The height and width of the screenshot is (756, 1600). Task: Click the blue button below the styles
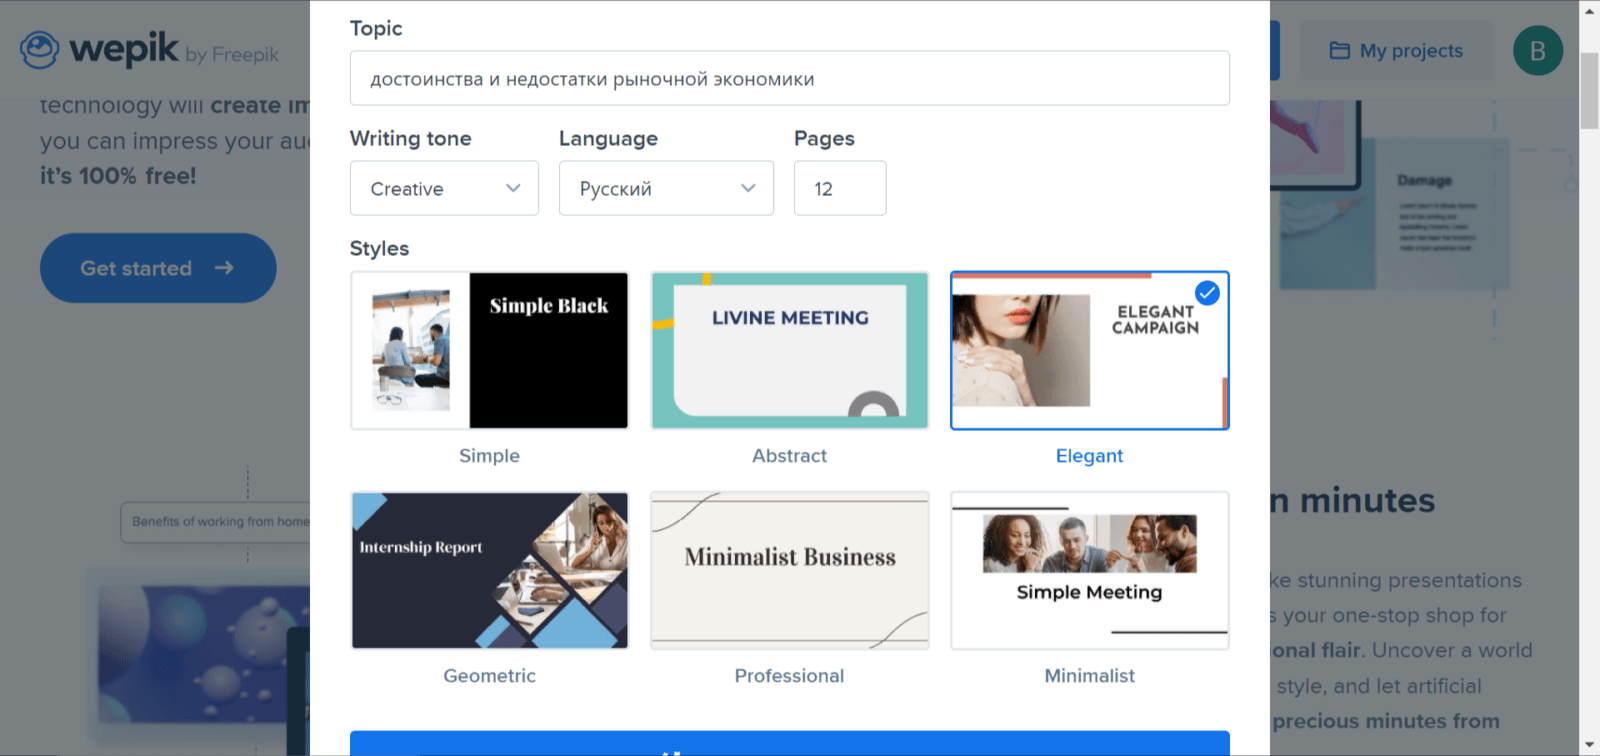coord(790,743)
